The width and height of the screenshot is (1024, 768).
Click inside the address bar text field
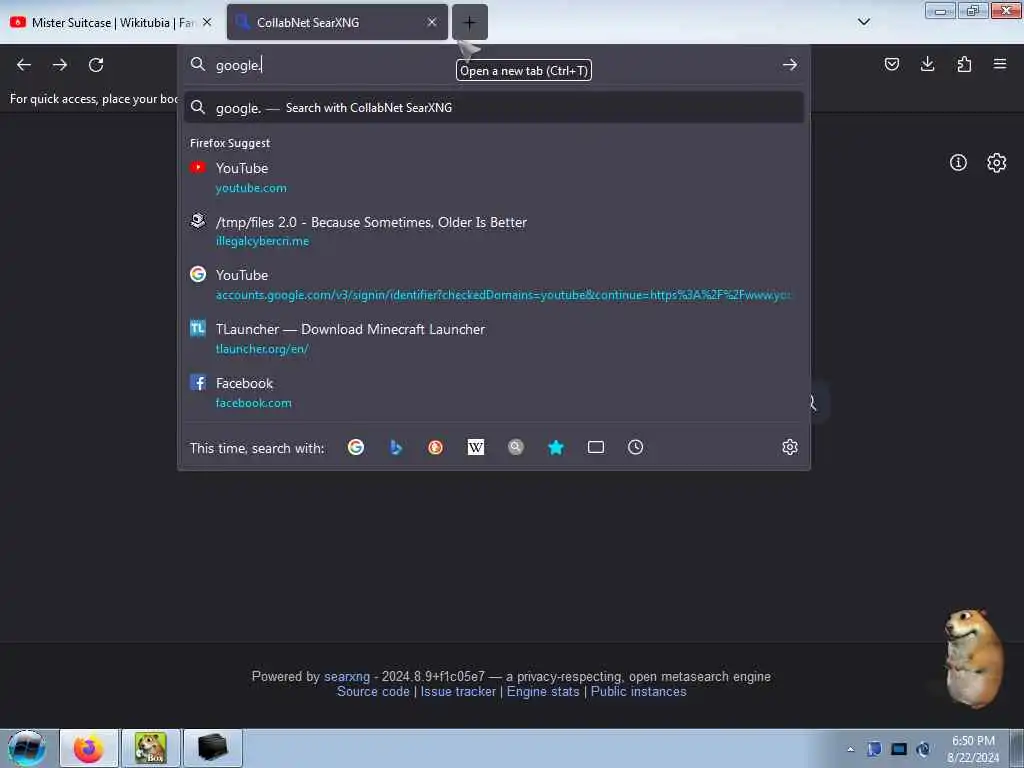pos(493,65)
